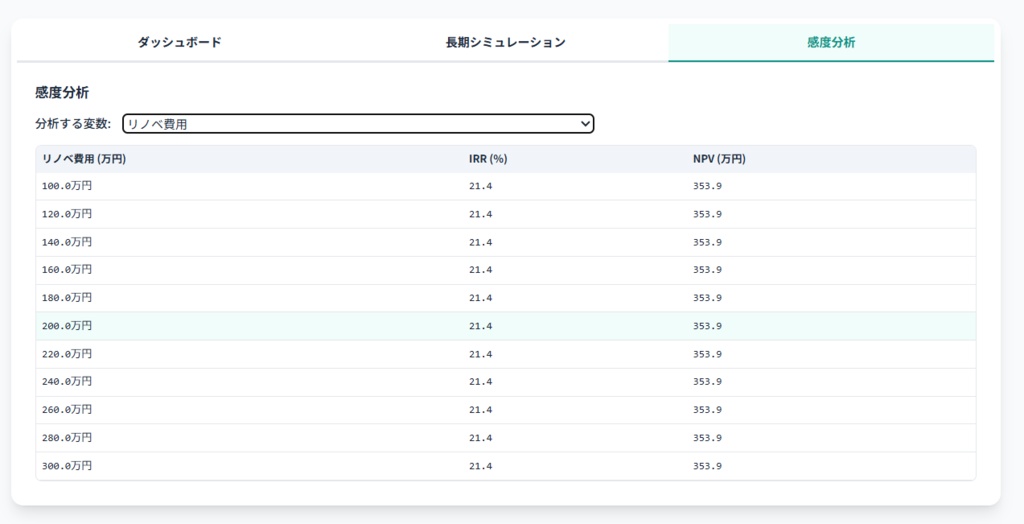
Task: Click the 300.0万円 row
Action: tap(67, 466)
